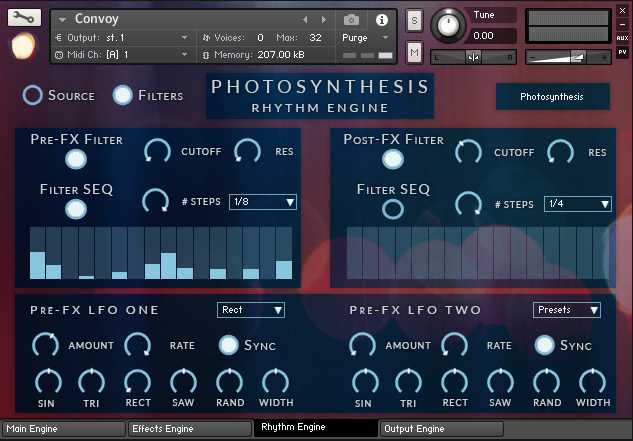Select the Source radio button
The width and height of the screenshot is (633, 441).
33,95
